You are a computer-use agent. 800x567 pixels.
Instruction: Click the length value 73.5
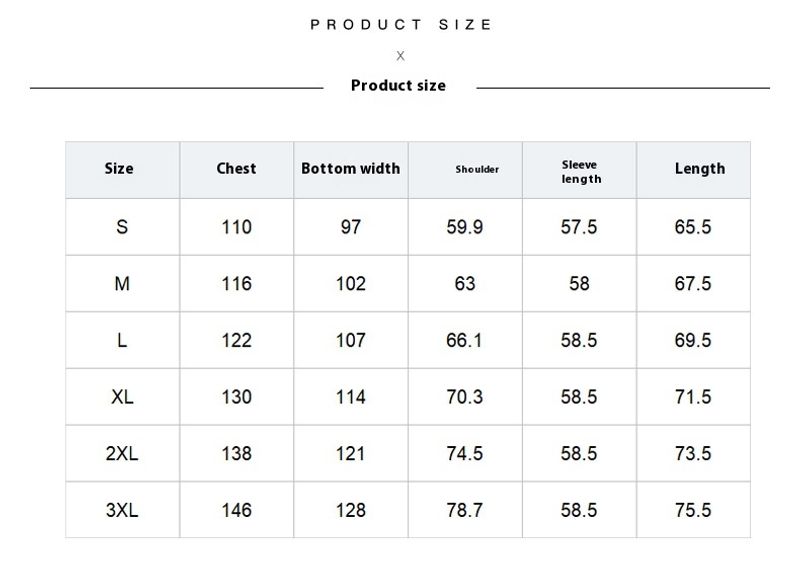click(693, 454)
